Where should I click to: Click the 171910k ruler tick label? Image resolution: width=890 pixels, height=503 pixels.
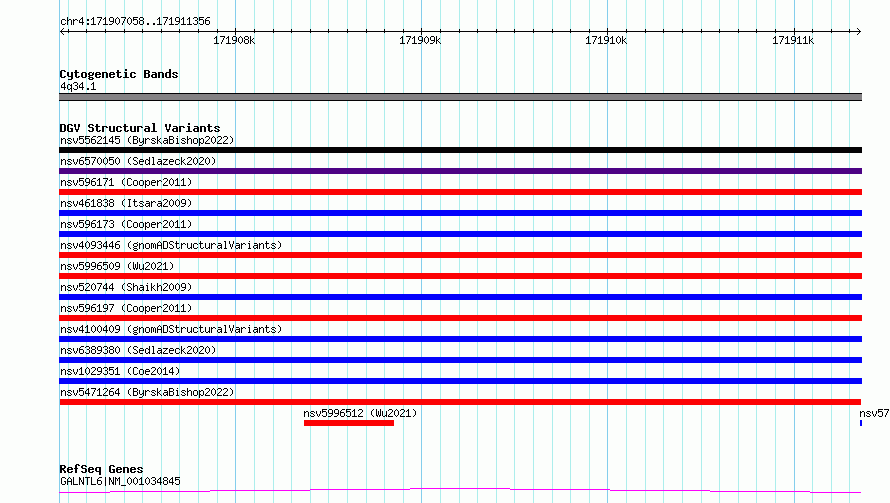click(606, 40)
